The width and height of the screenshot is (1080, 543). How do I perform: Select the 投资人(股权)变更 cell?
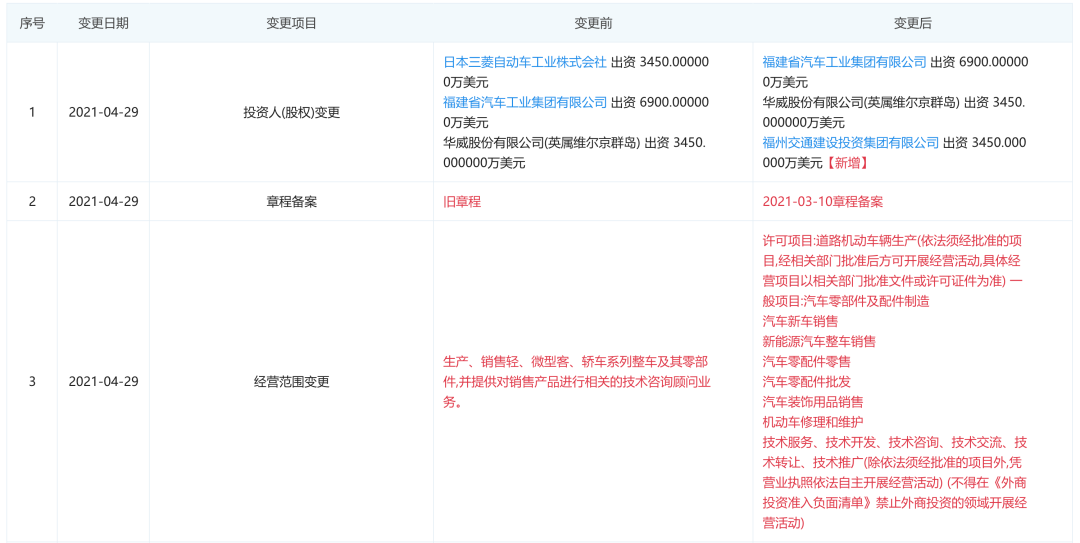coord(291,112)
